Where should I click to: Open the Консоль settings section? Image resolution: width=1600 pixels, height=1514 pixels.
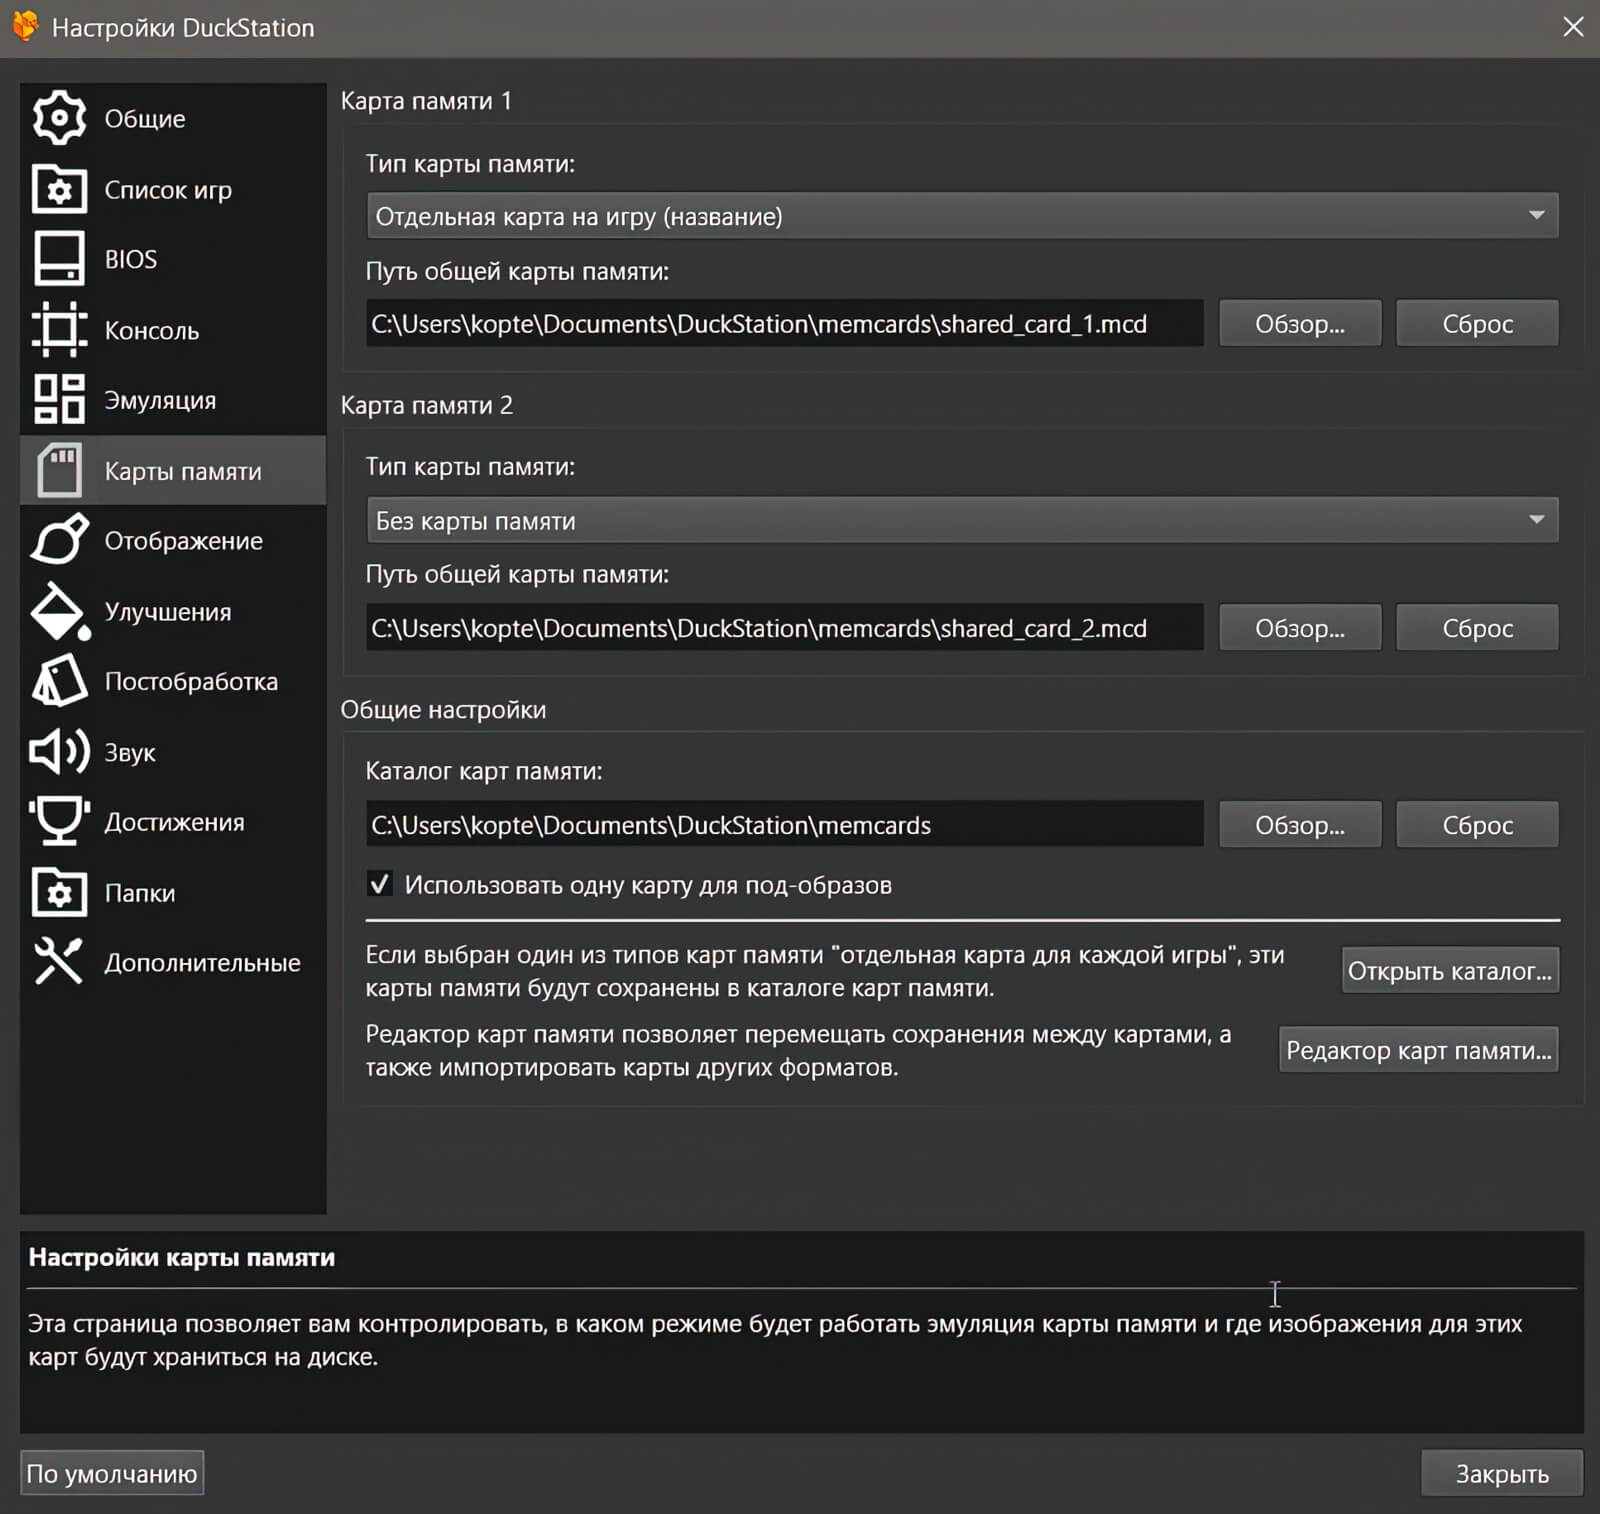pos(173,330)
